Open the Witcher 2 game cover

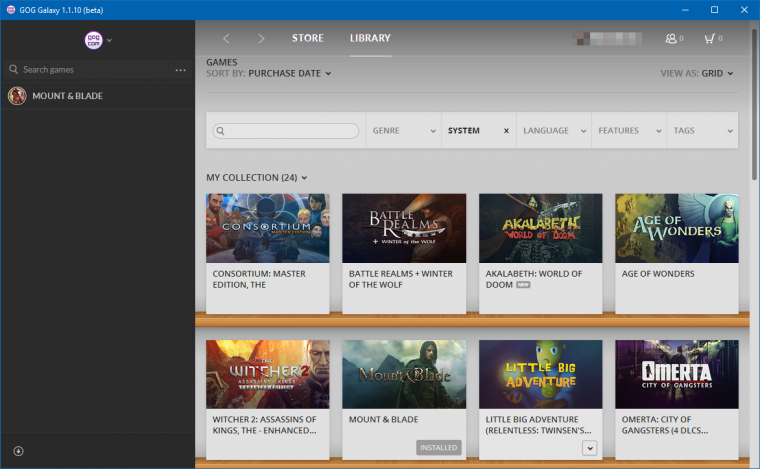pyautogui.click(x=268, y=374)
